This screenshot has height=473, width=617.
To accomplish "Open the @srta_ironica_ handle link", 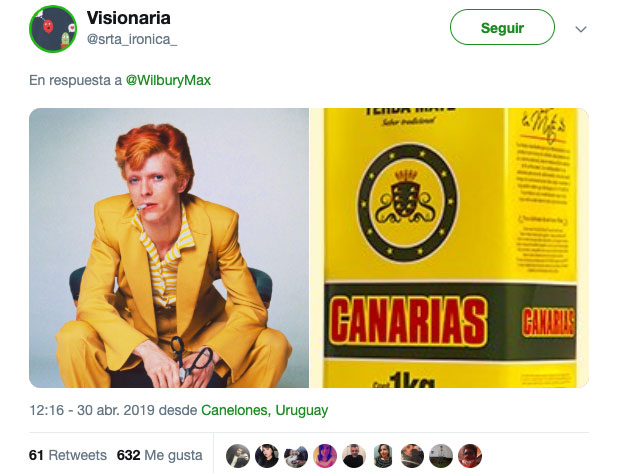I will click(132, 39).
